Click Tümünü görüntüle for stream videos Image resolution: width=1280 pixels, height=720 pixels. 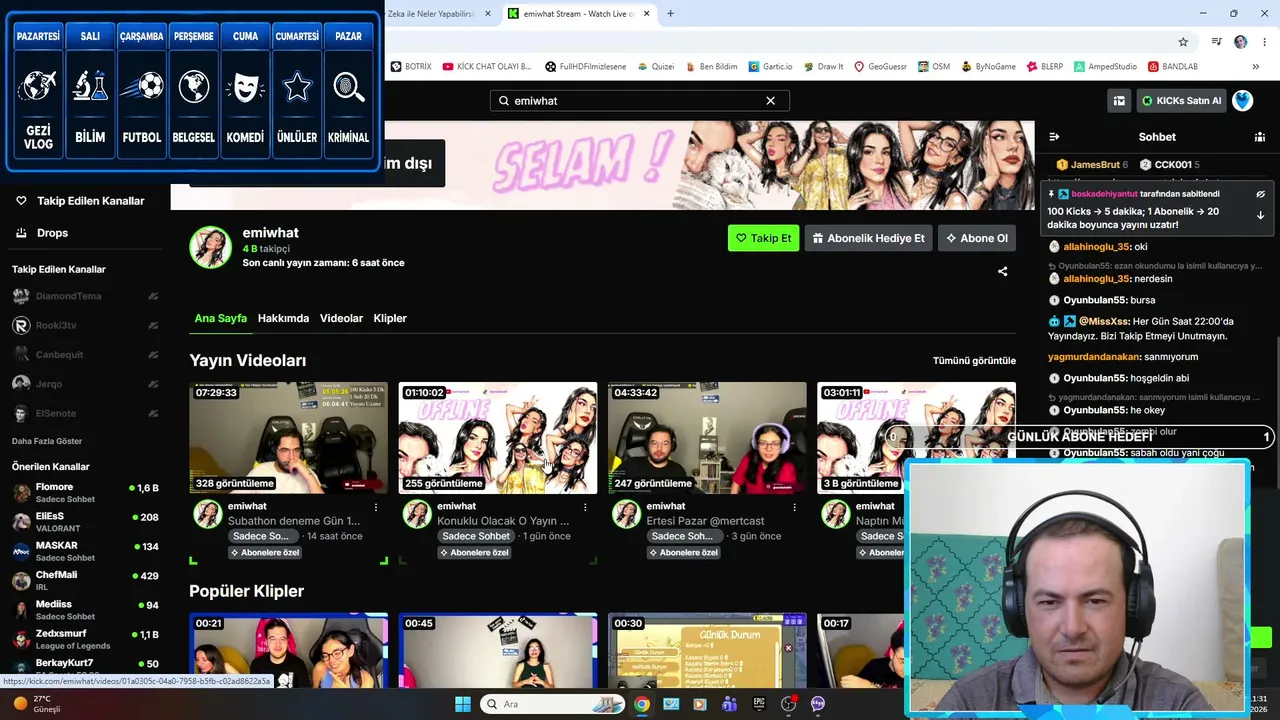pos(974,361)
